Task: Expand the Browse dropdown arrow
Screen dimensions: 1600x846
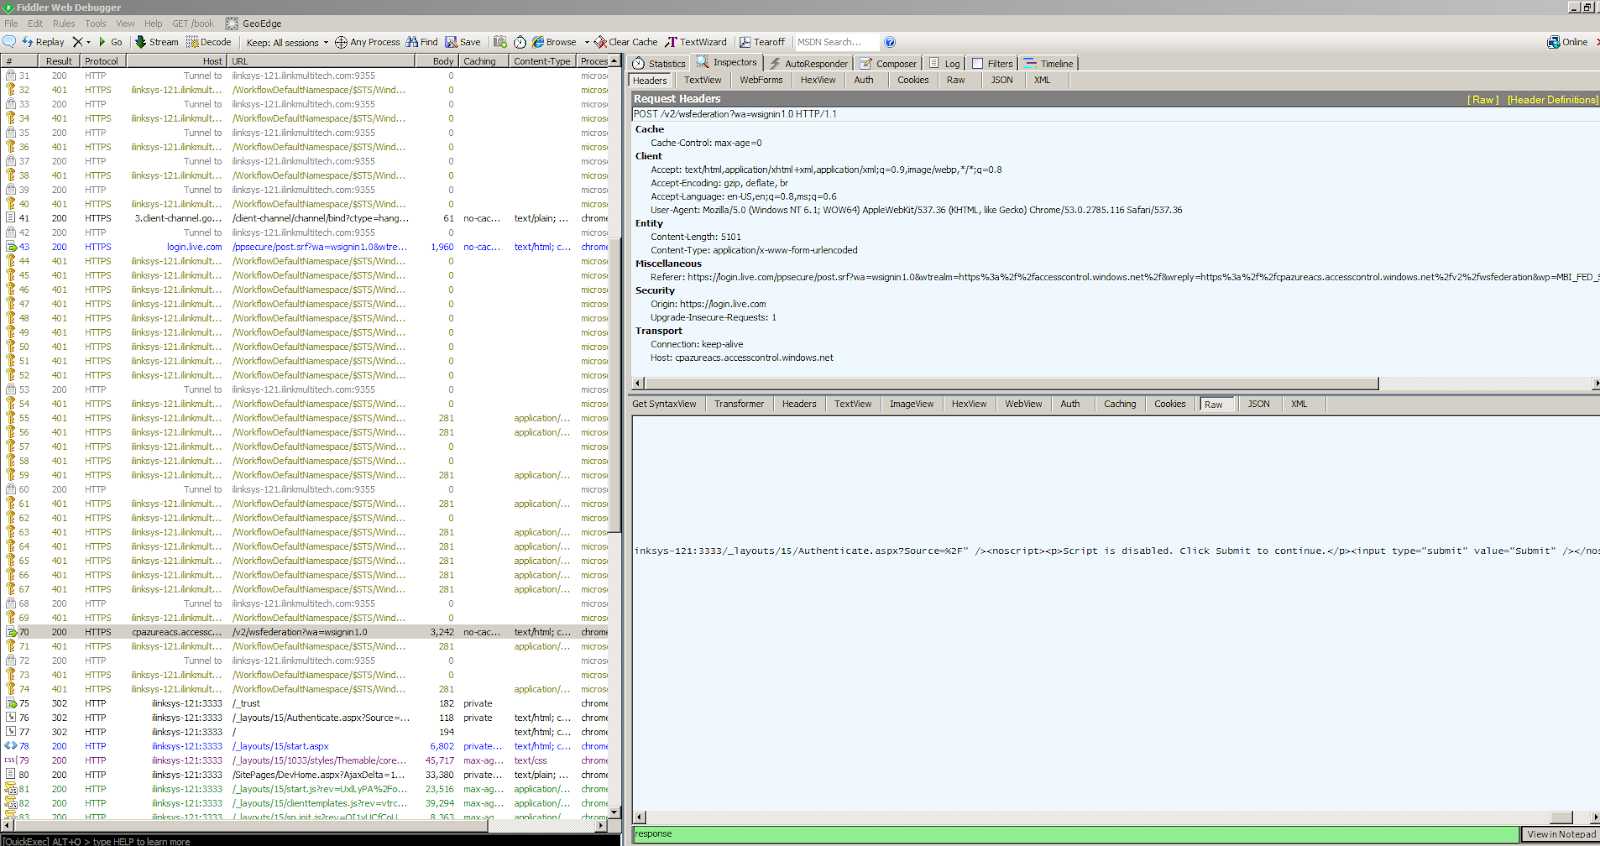Action: (x=587, y=42)
